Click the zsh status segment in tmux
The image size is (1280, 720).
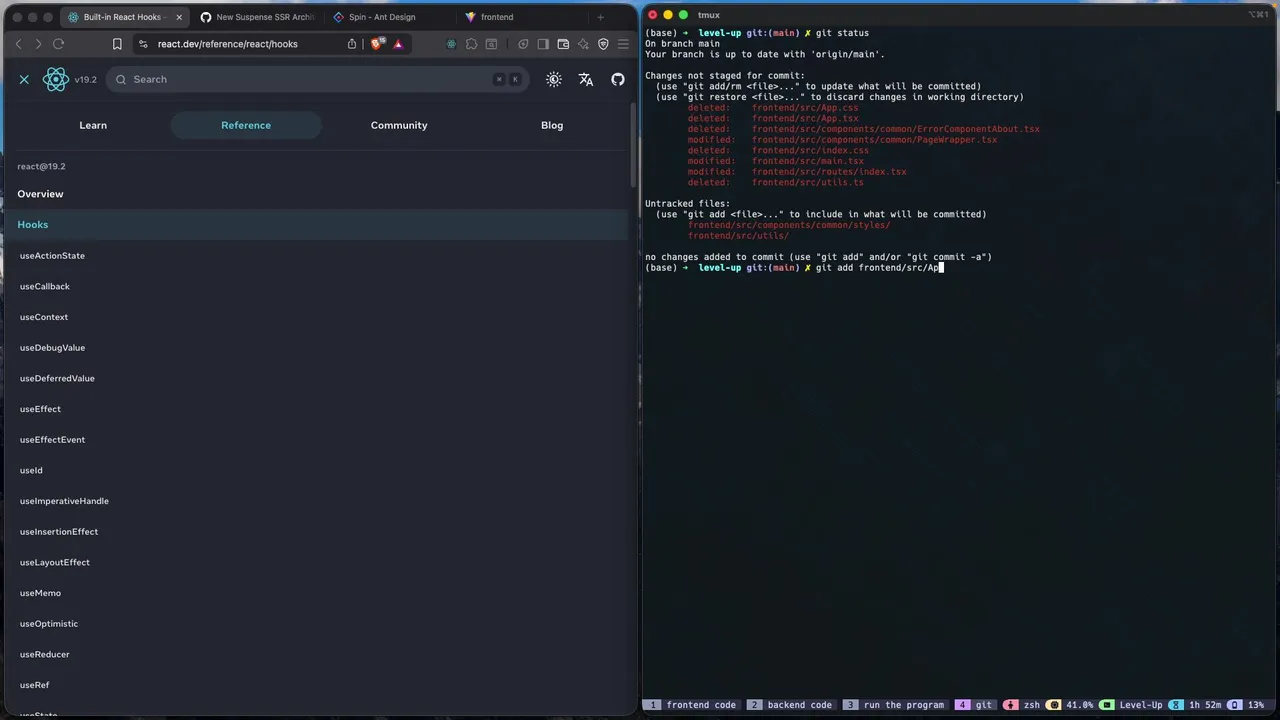(1022, 705)
